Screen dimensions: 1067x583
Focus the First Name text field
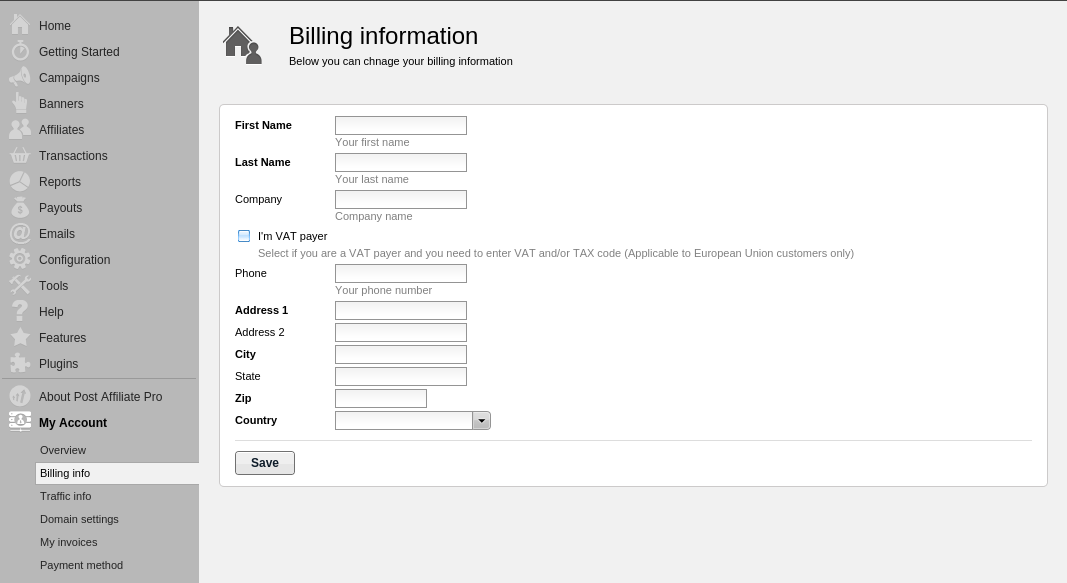pos(401,125)
